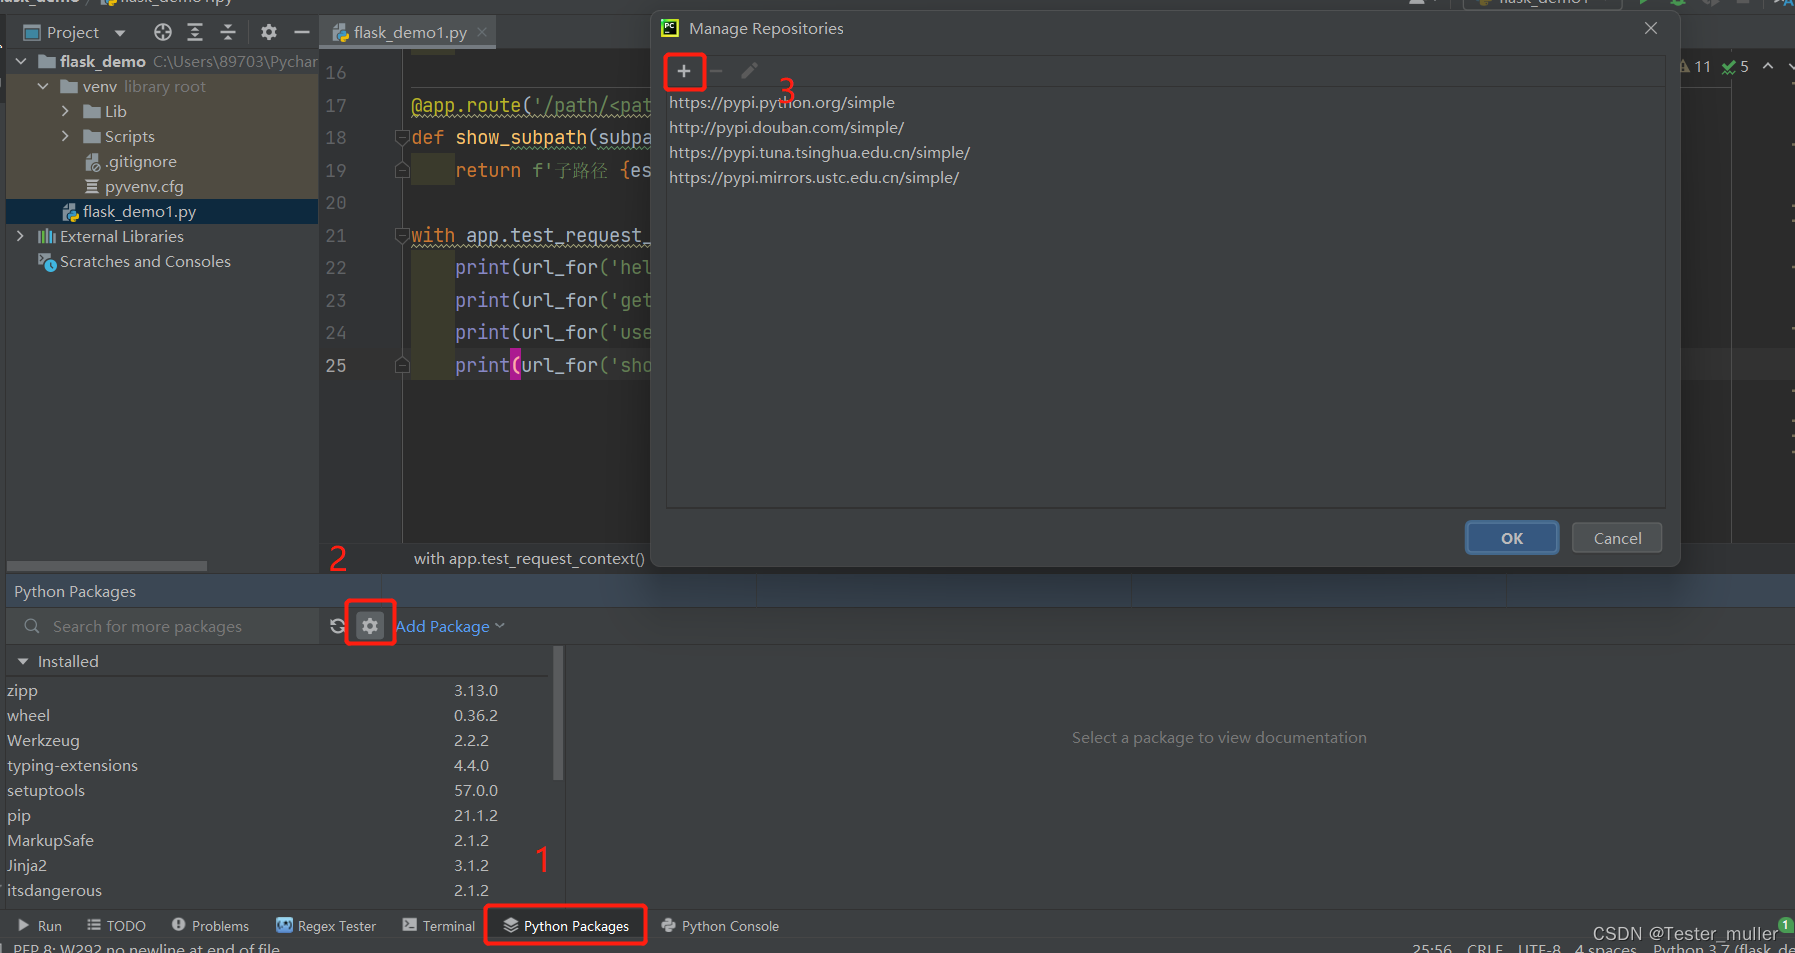Select the itsdangerous package row
This screenshot has width=1795, height=953.
[277, 890]
